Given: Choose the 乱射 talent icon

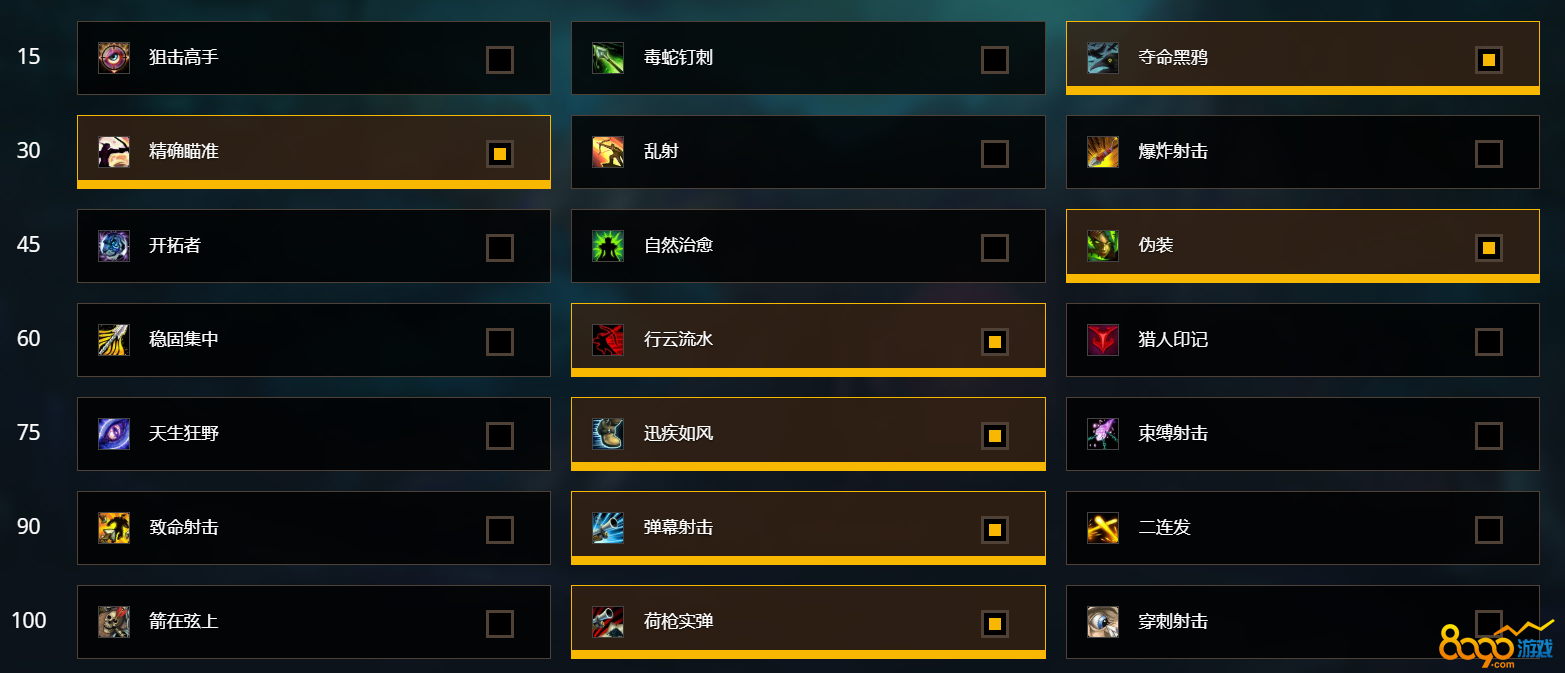Looking at the screenshot, I should pos(608,152).
